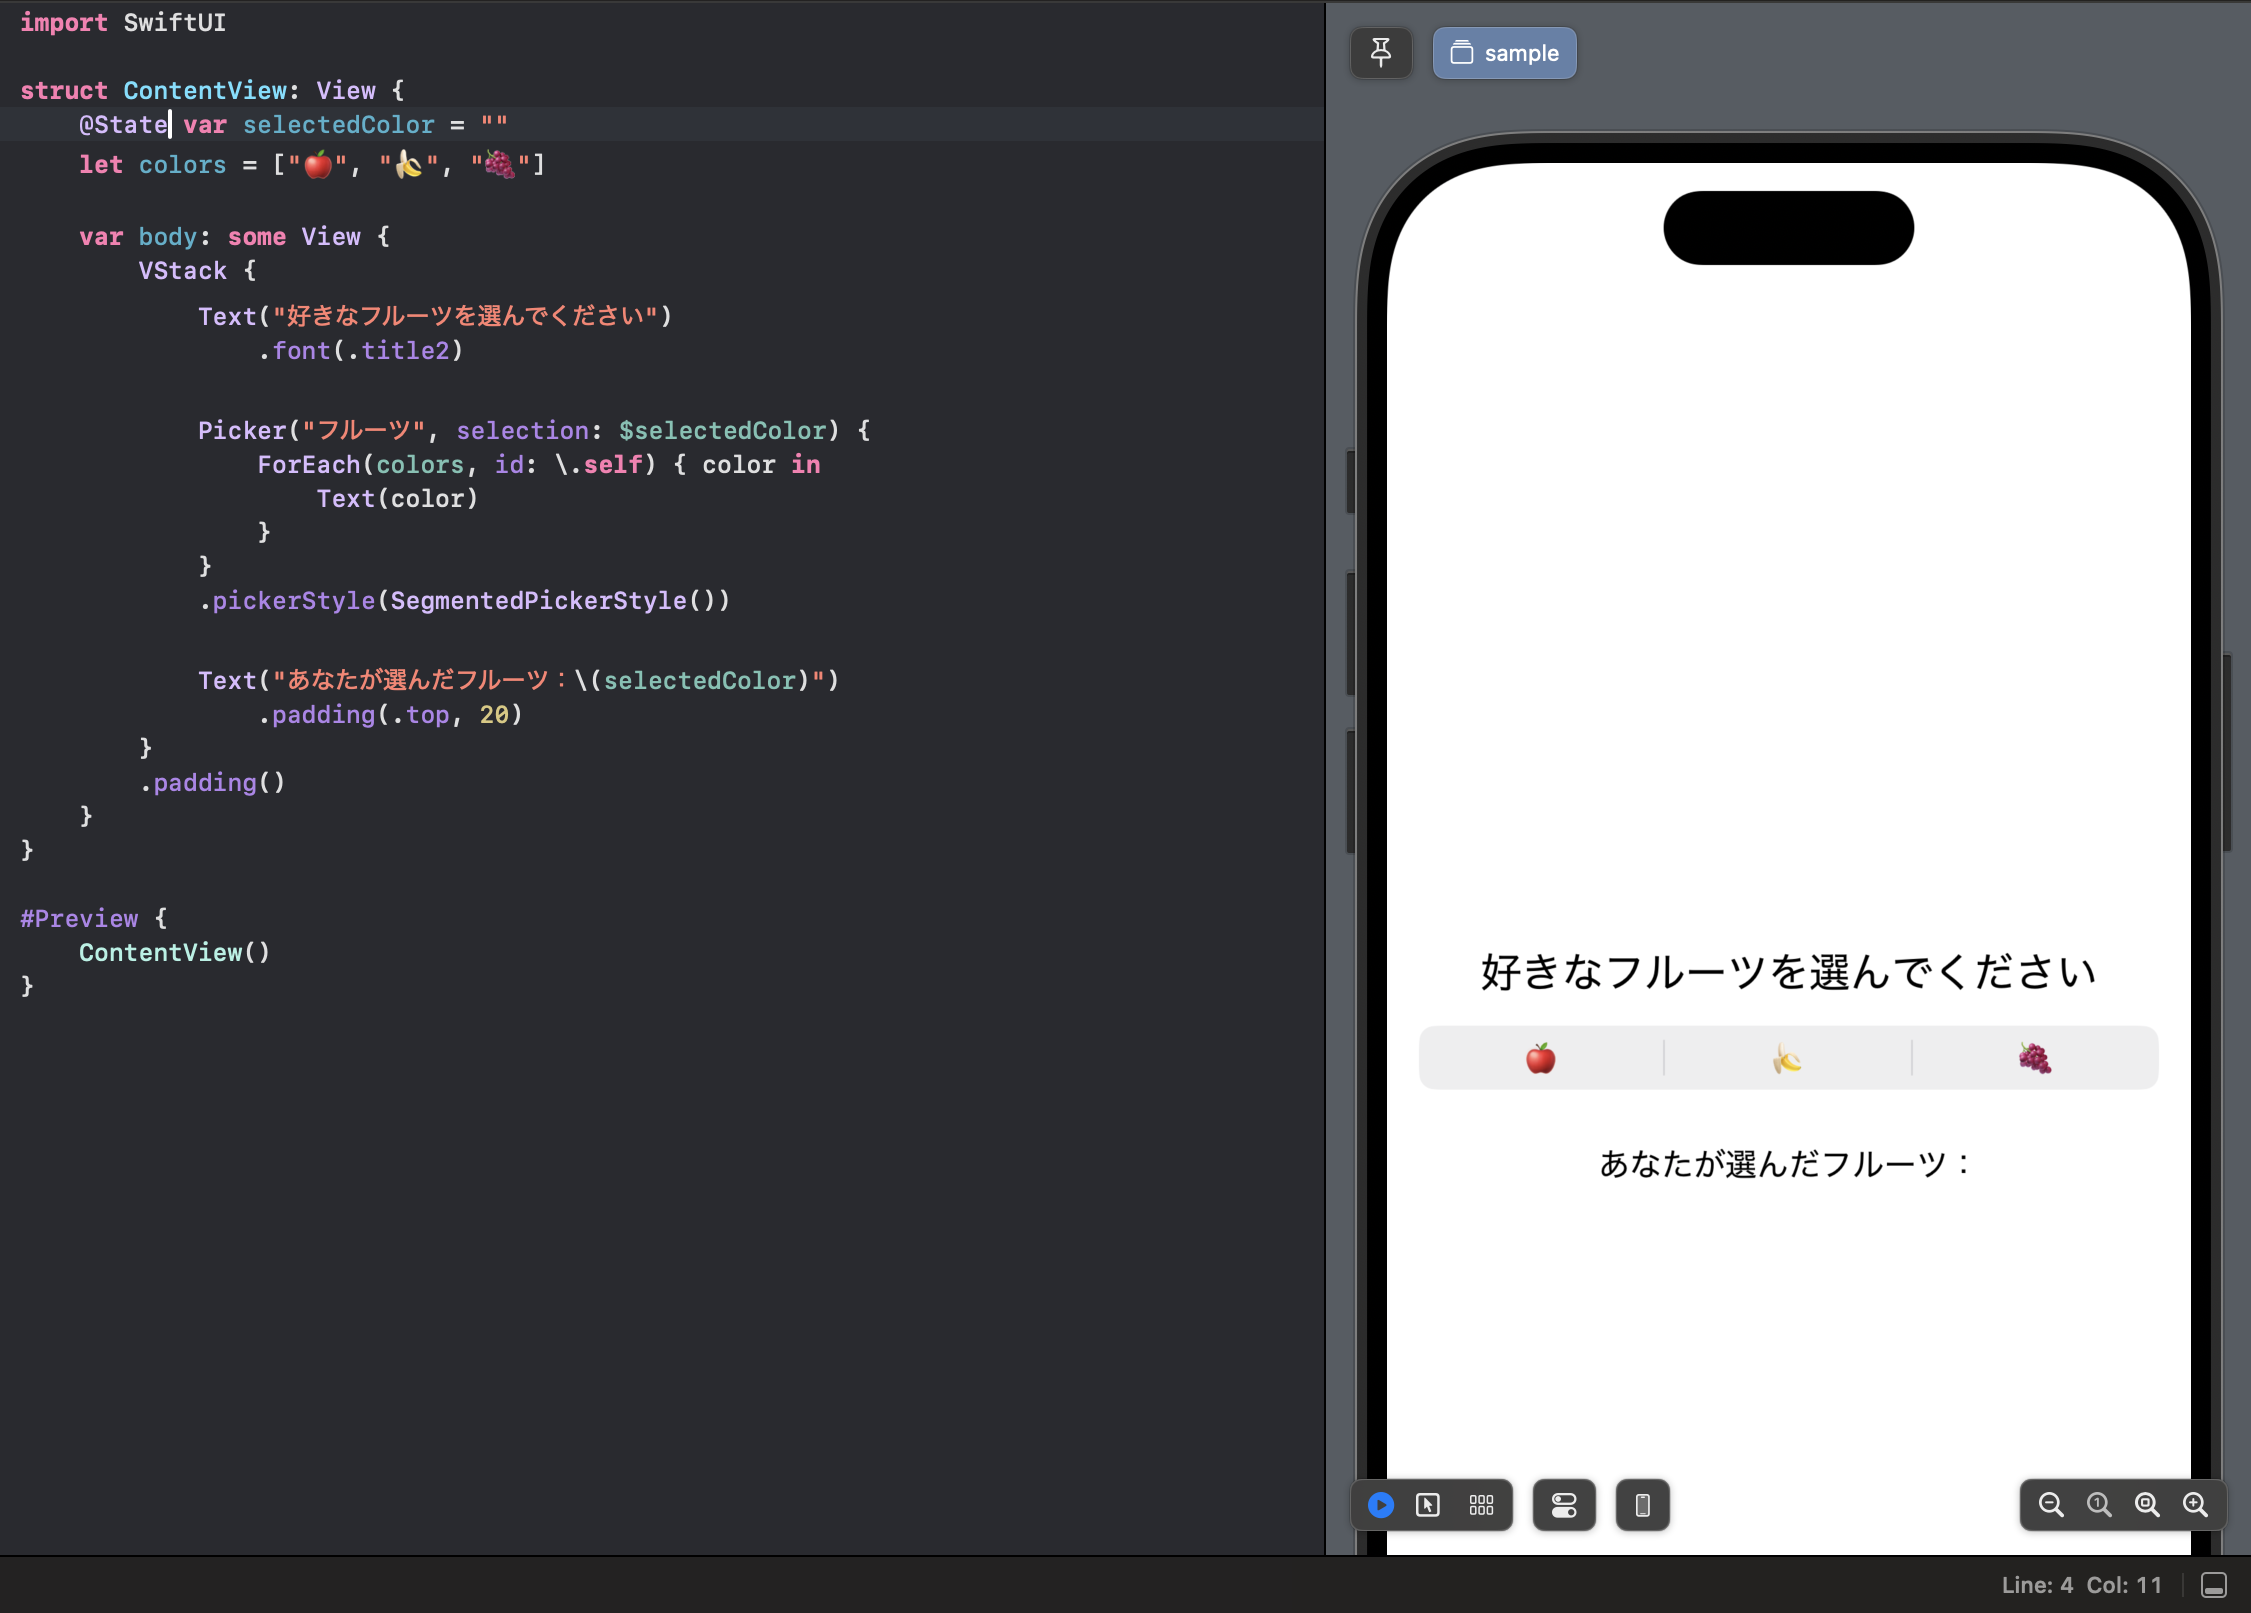Select the apple segment in the picker
This screenshot has width=2251, height=1613.
tap(1540, 1057)
